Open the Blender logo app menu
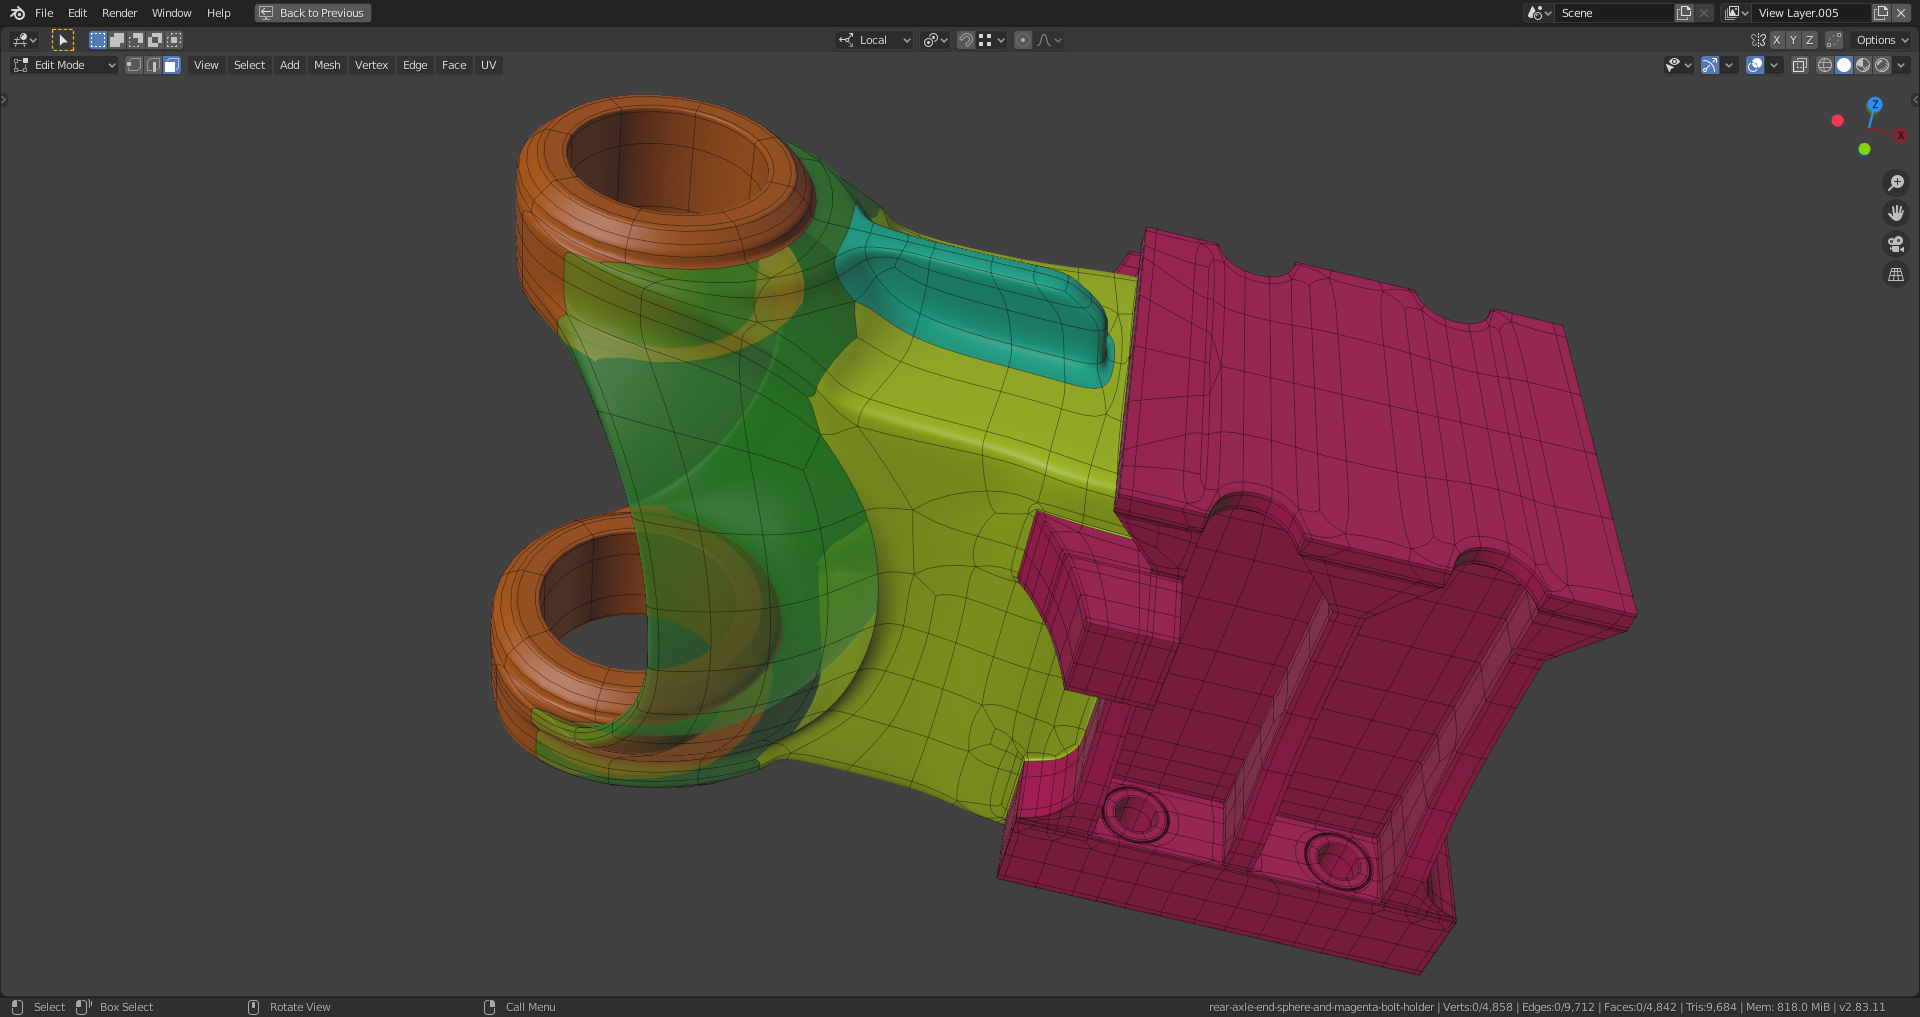 [x=17, y=13]
